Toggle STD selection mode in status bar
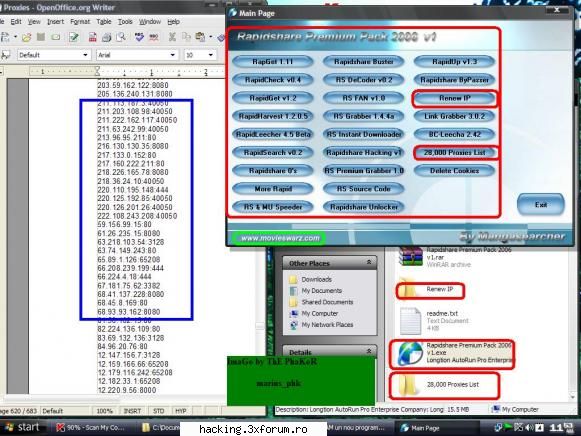This screenshot has height=436, width=581. click(159, 411)
